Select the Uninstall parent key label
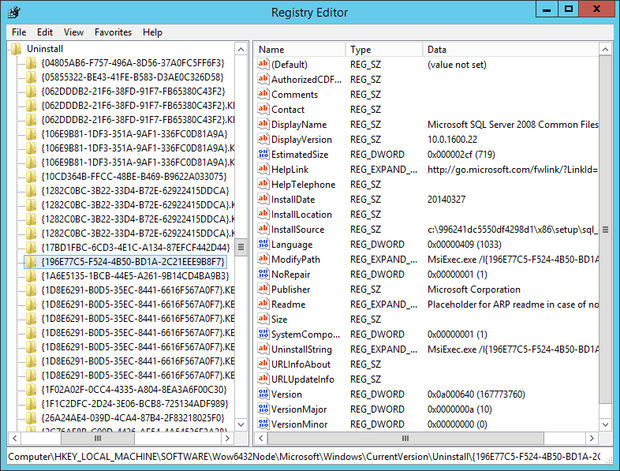Viewport: 620px width, 471px height. pyautogui.click(x=45, y=49)
